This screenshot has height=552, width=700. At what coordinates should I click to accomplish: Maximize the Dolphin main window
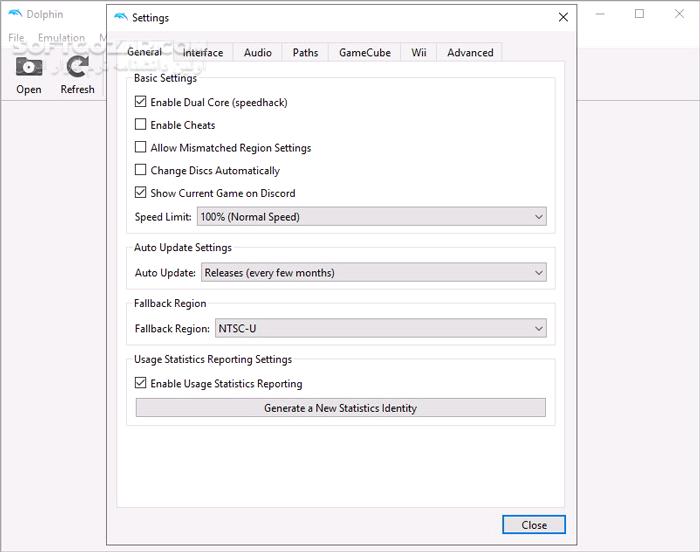click(x=639, y=14)
